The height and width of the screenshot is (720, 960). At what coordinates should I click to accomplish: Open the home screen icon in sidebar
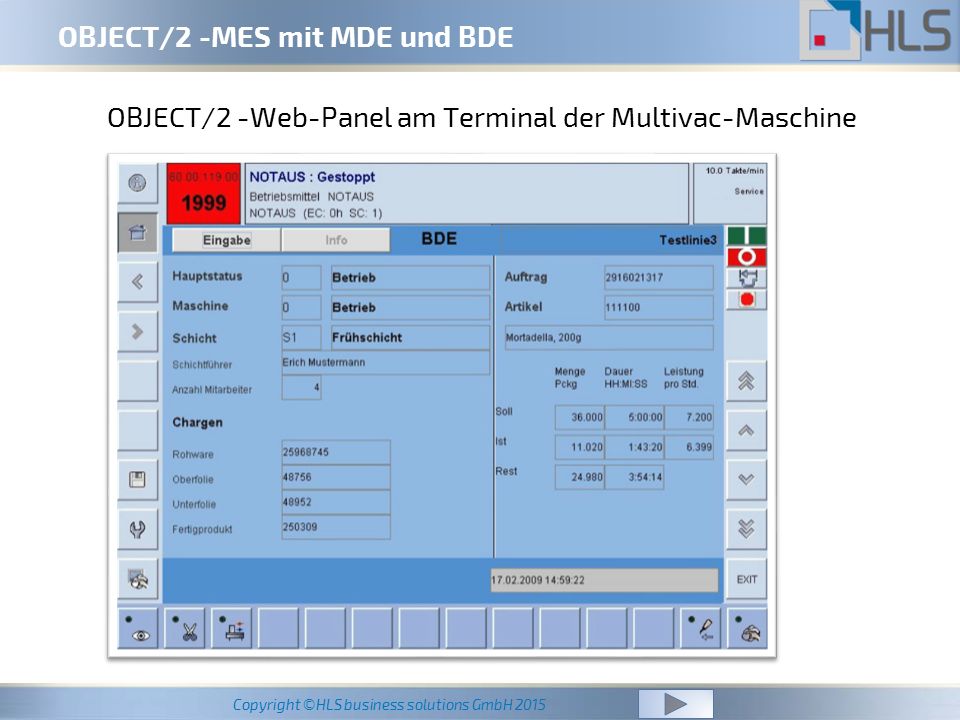[138, 233]
